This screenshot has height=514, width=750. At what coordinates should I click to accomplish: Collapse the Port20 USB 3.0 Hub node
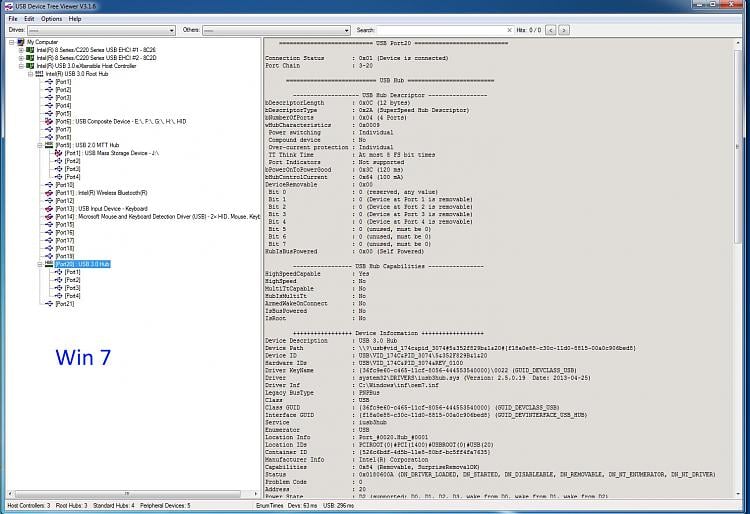tap(39, 264)
